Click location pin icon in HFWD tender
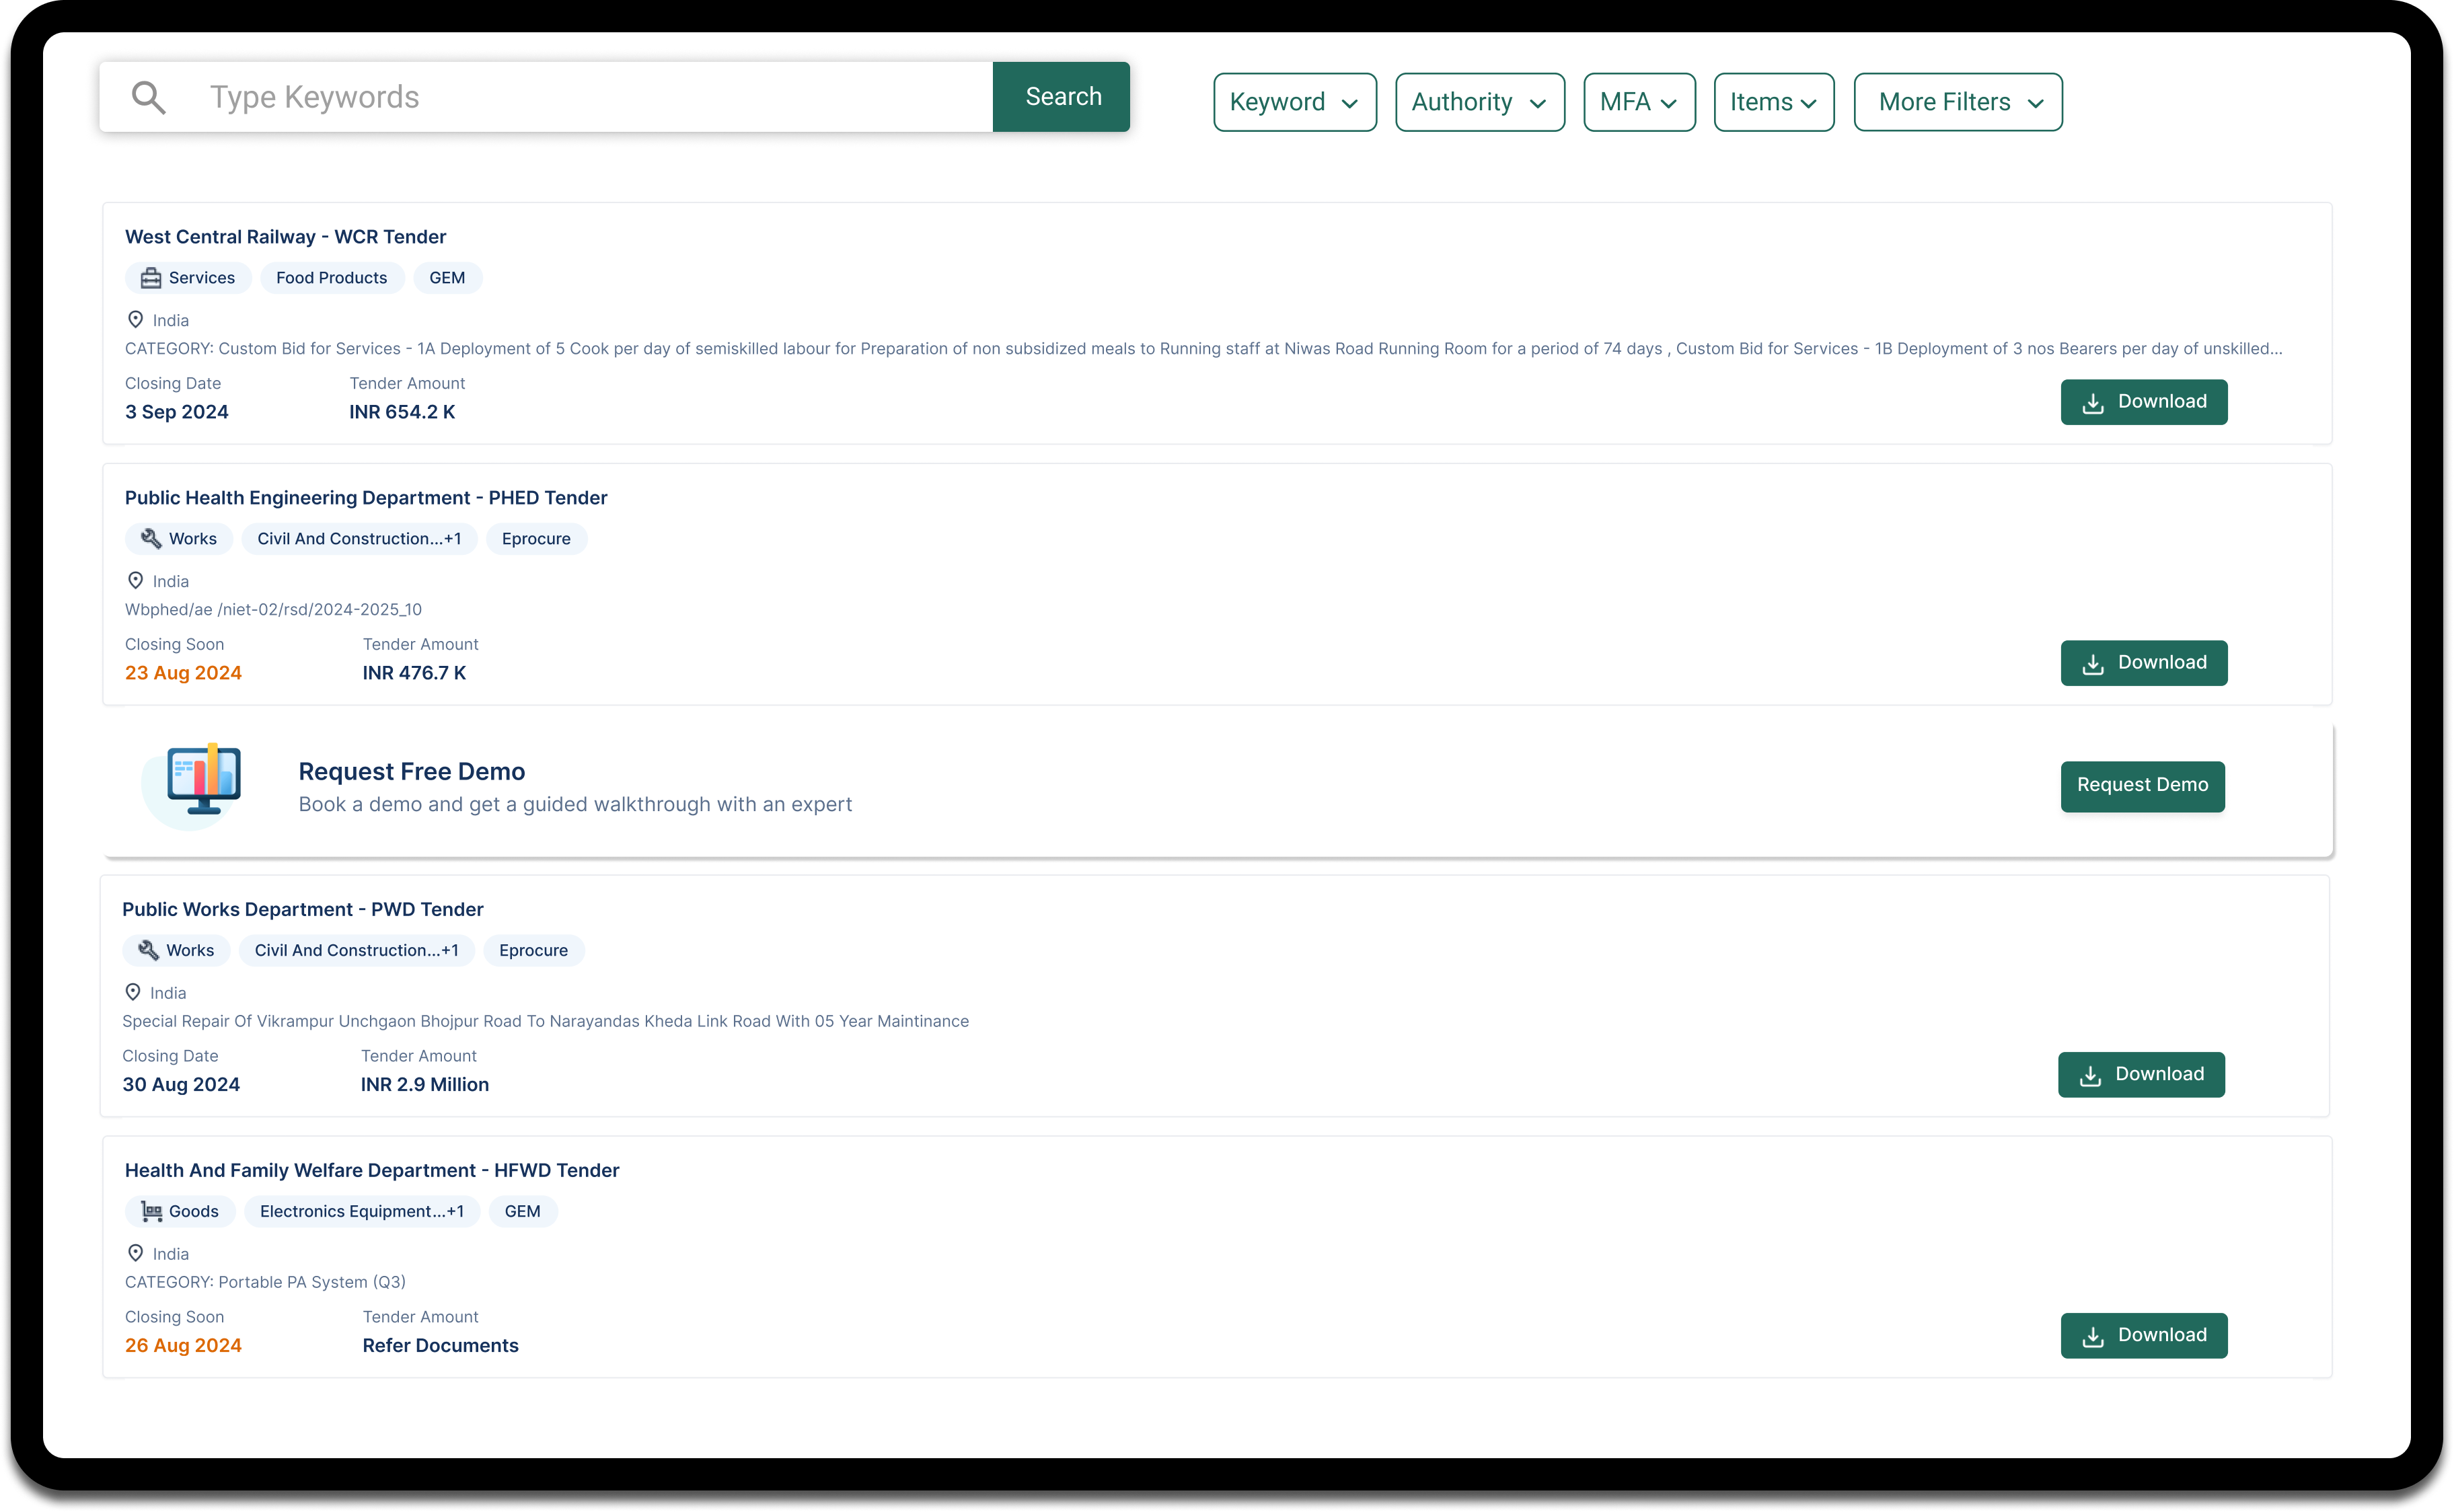This screenshot has width=2454, height=1512. (135, 1254)
